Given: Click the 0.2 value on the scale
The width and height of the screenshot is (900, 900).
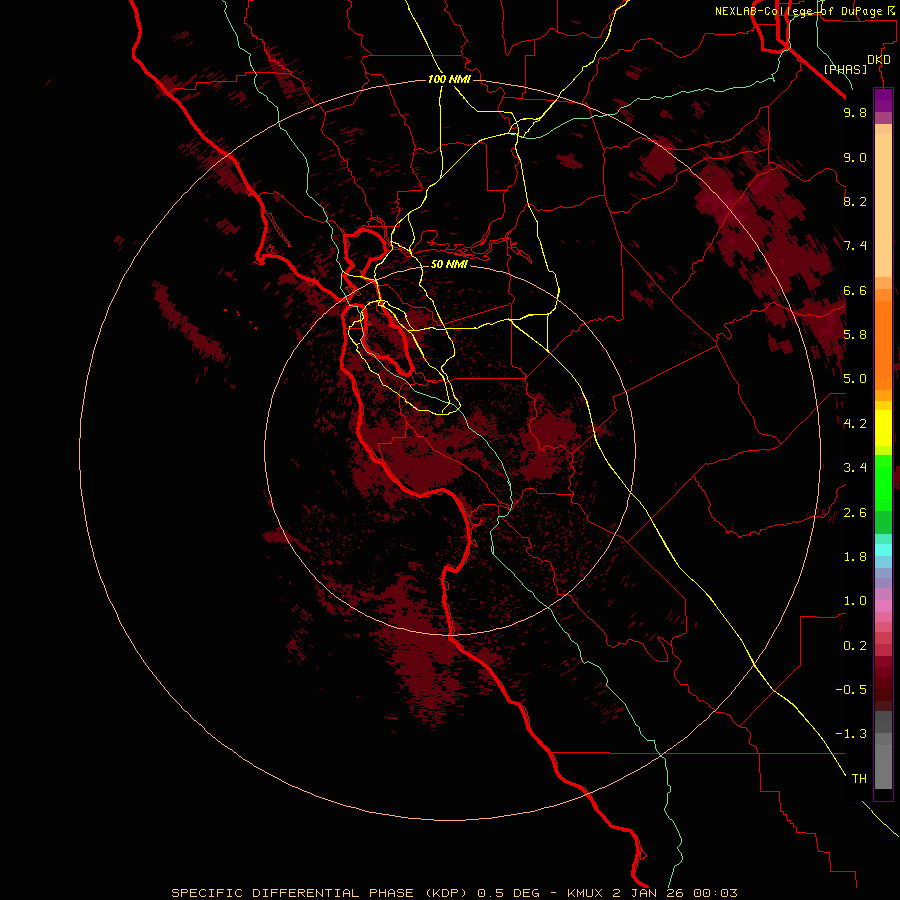Looking at the screenshot, I should click(855, 646).
